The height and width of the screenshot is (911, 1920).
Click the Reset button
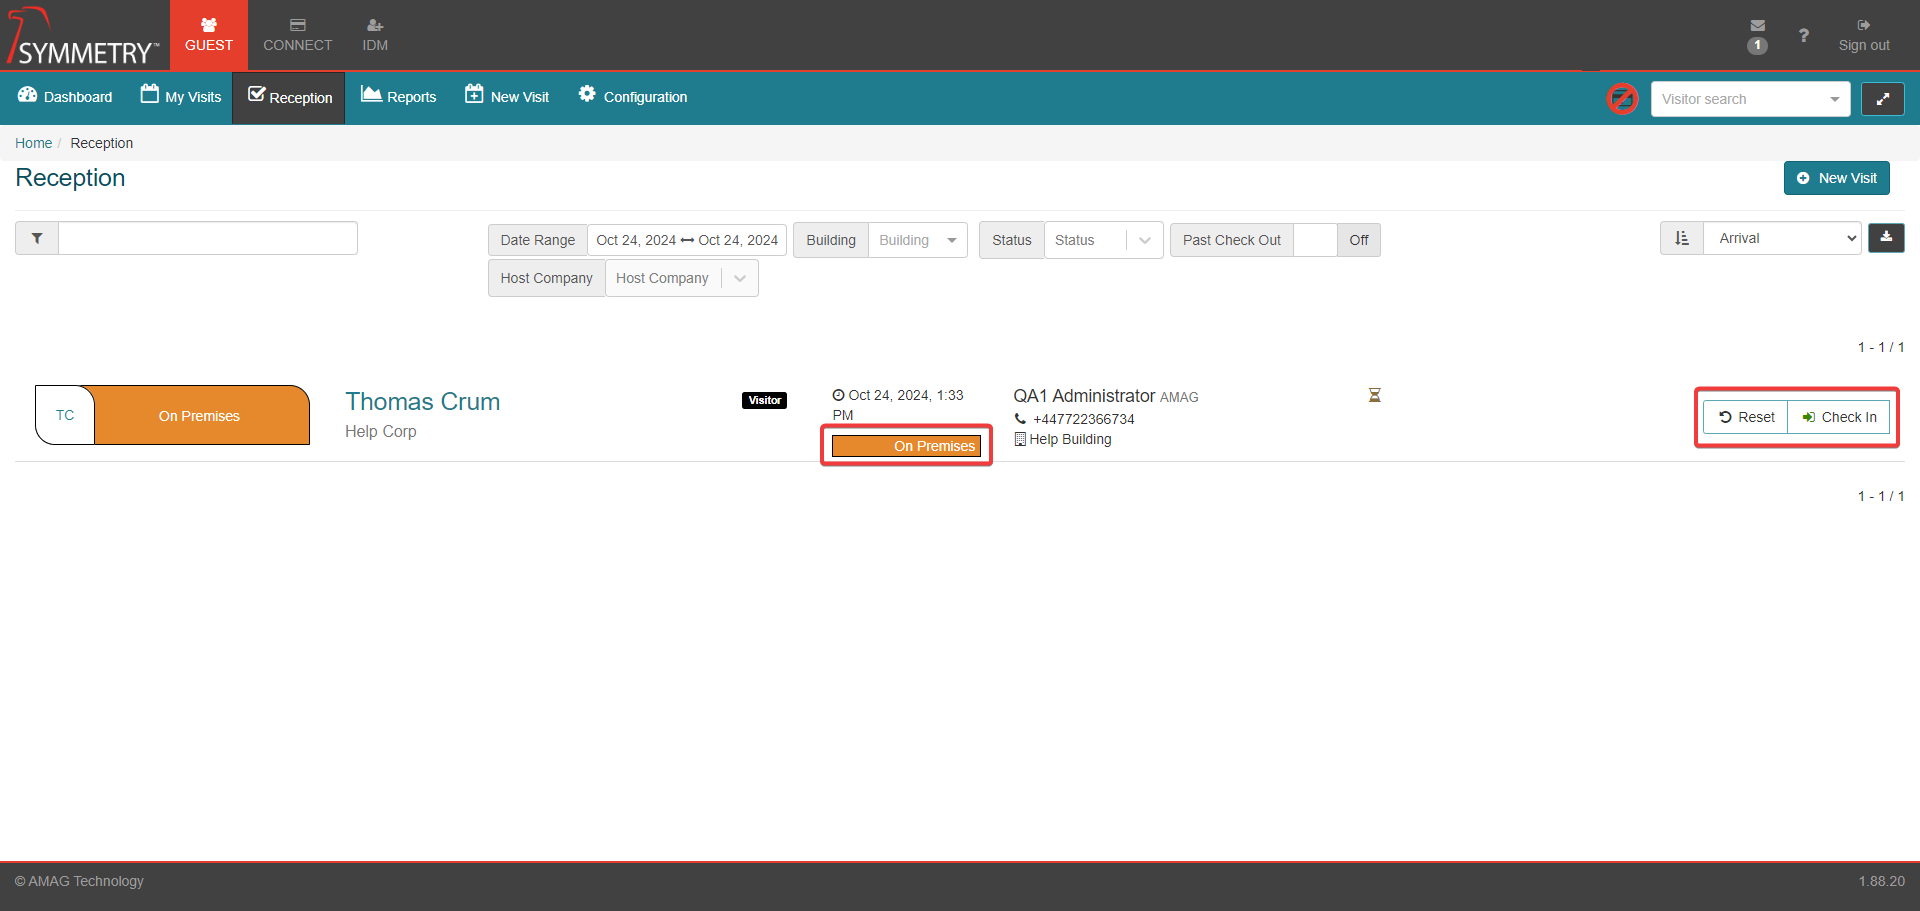[1746, 417]
